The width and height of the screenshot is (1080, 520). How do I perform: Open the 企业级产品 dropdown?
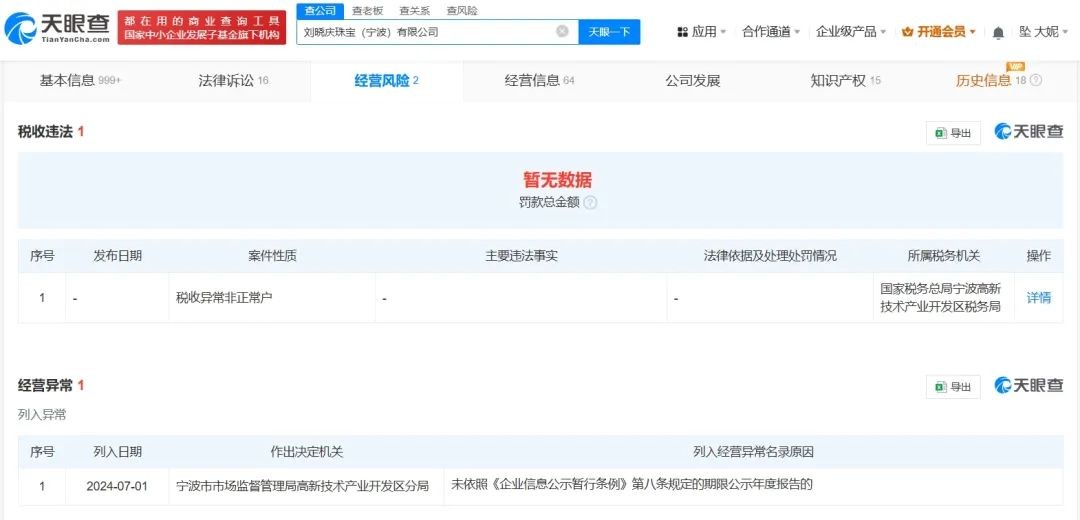tap(852, 32)
